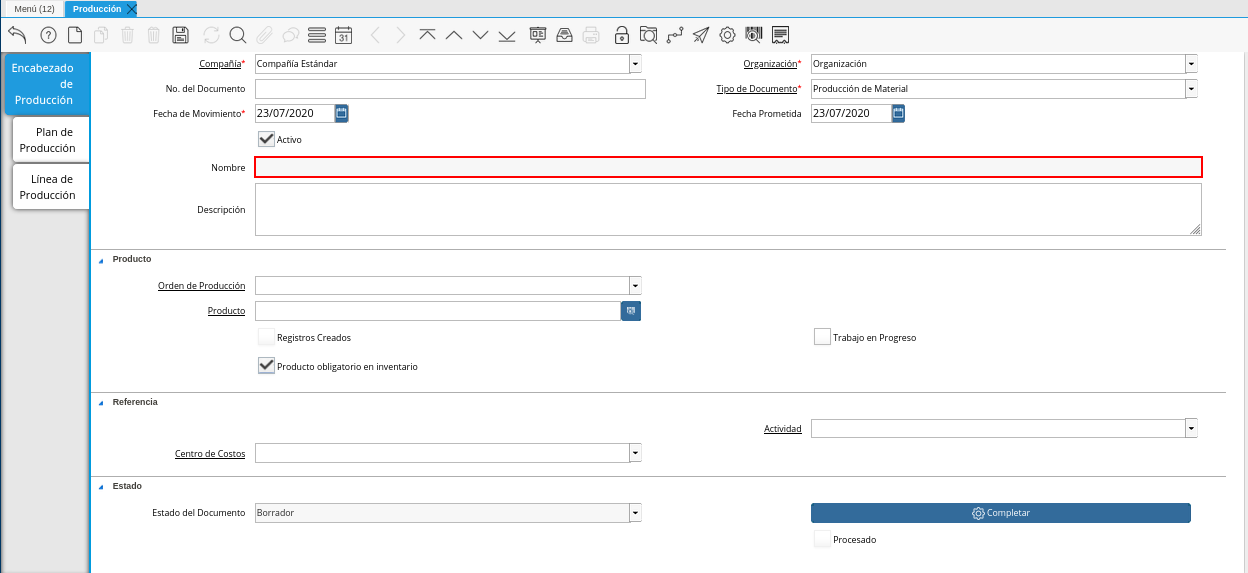Open the help icon in toolbar
Viewport: 1248px width, 573px height.
(x=48, y=35)
